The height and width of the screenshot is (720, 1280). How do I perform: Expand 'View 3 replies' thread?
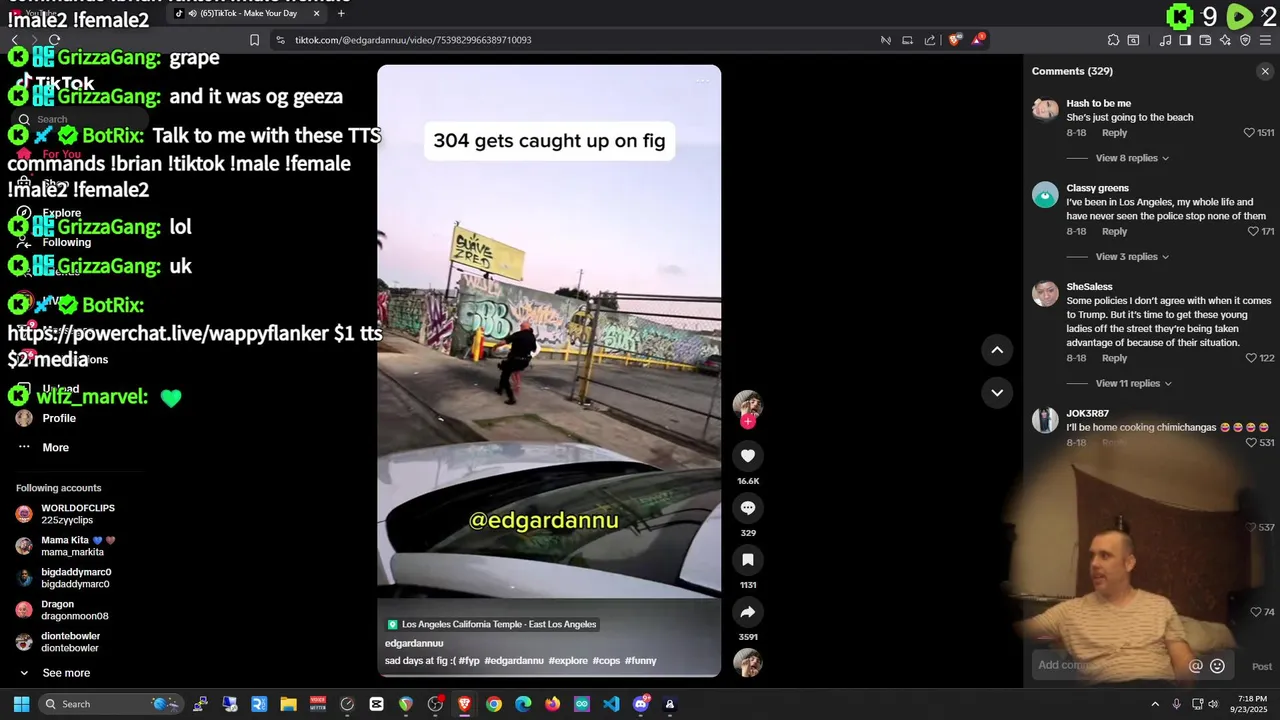pos(1132,257)
